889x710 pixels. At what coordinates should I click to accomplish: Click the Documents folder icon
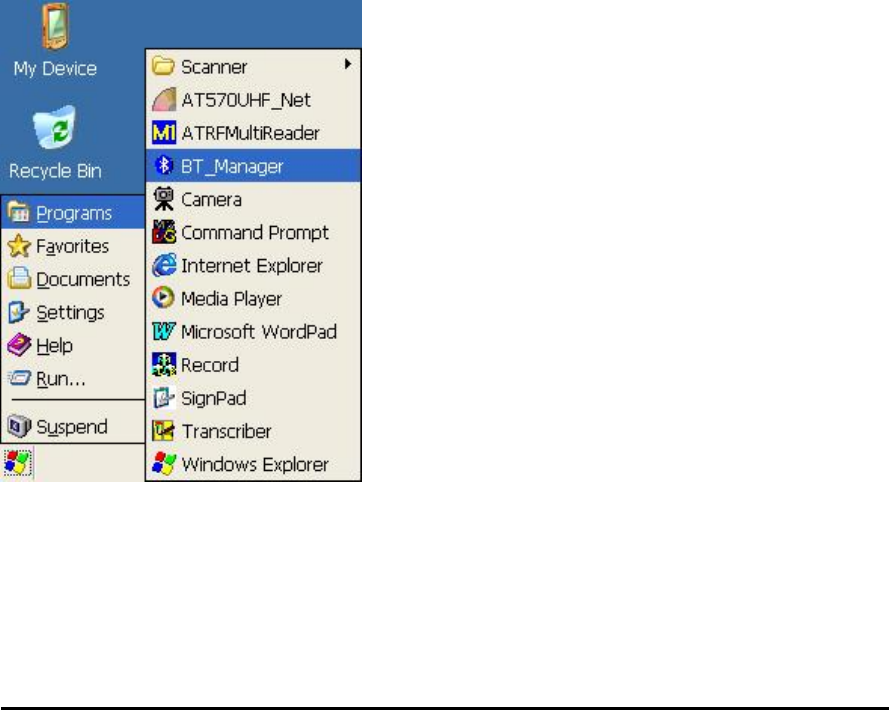tap(19, 278)
